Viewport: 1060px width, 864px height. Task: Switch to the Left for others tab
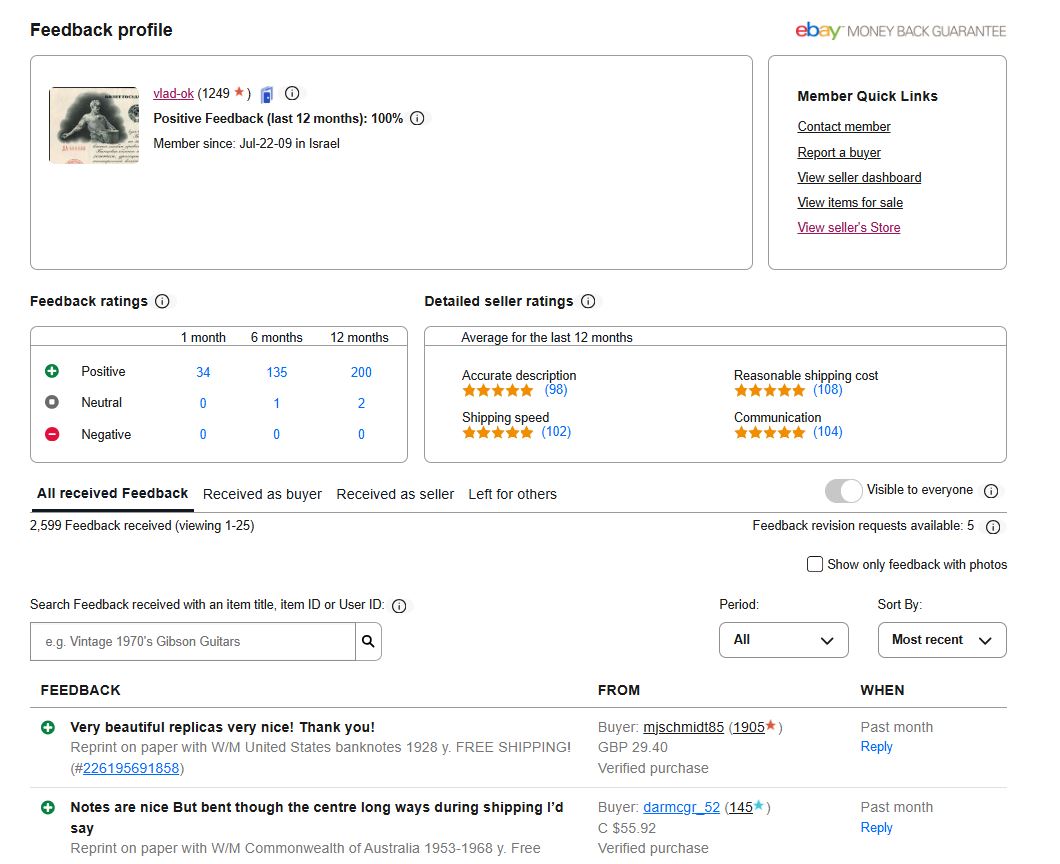tap(512, 494)
